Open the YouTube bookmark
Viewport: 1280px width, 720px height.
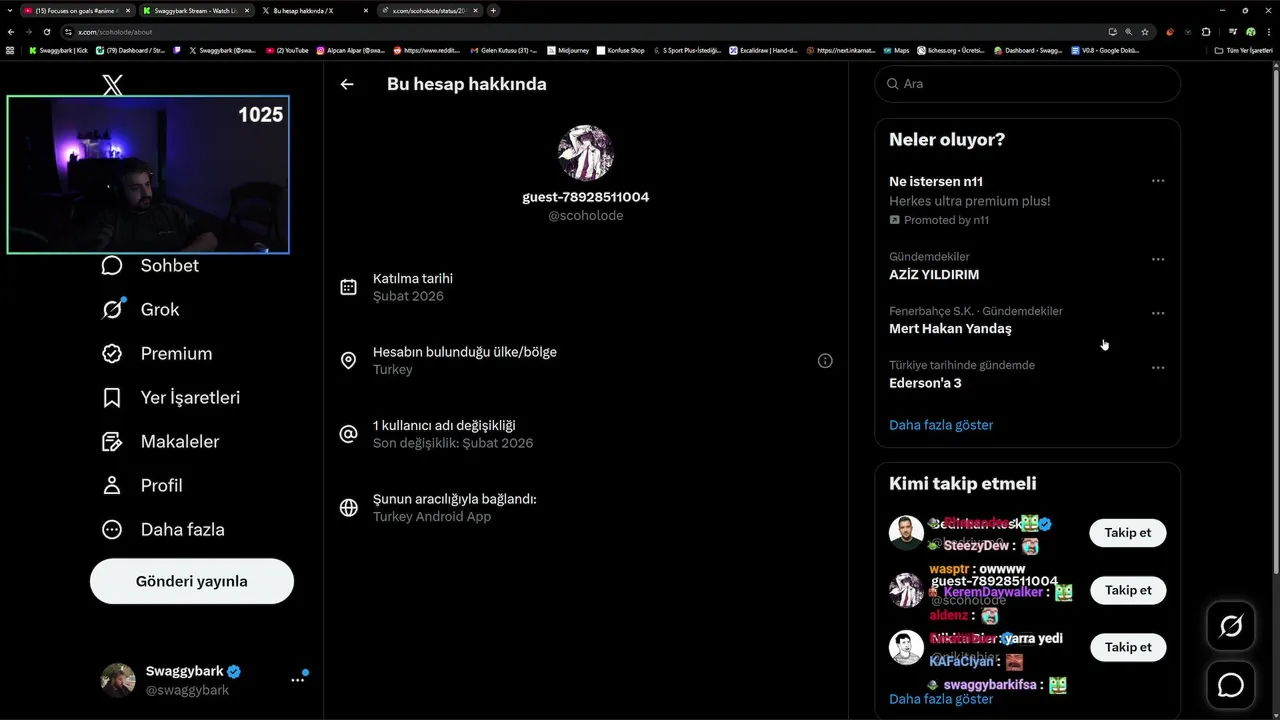point(287,50)
